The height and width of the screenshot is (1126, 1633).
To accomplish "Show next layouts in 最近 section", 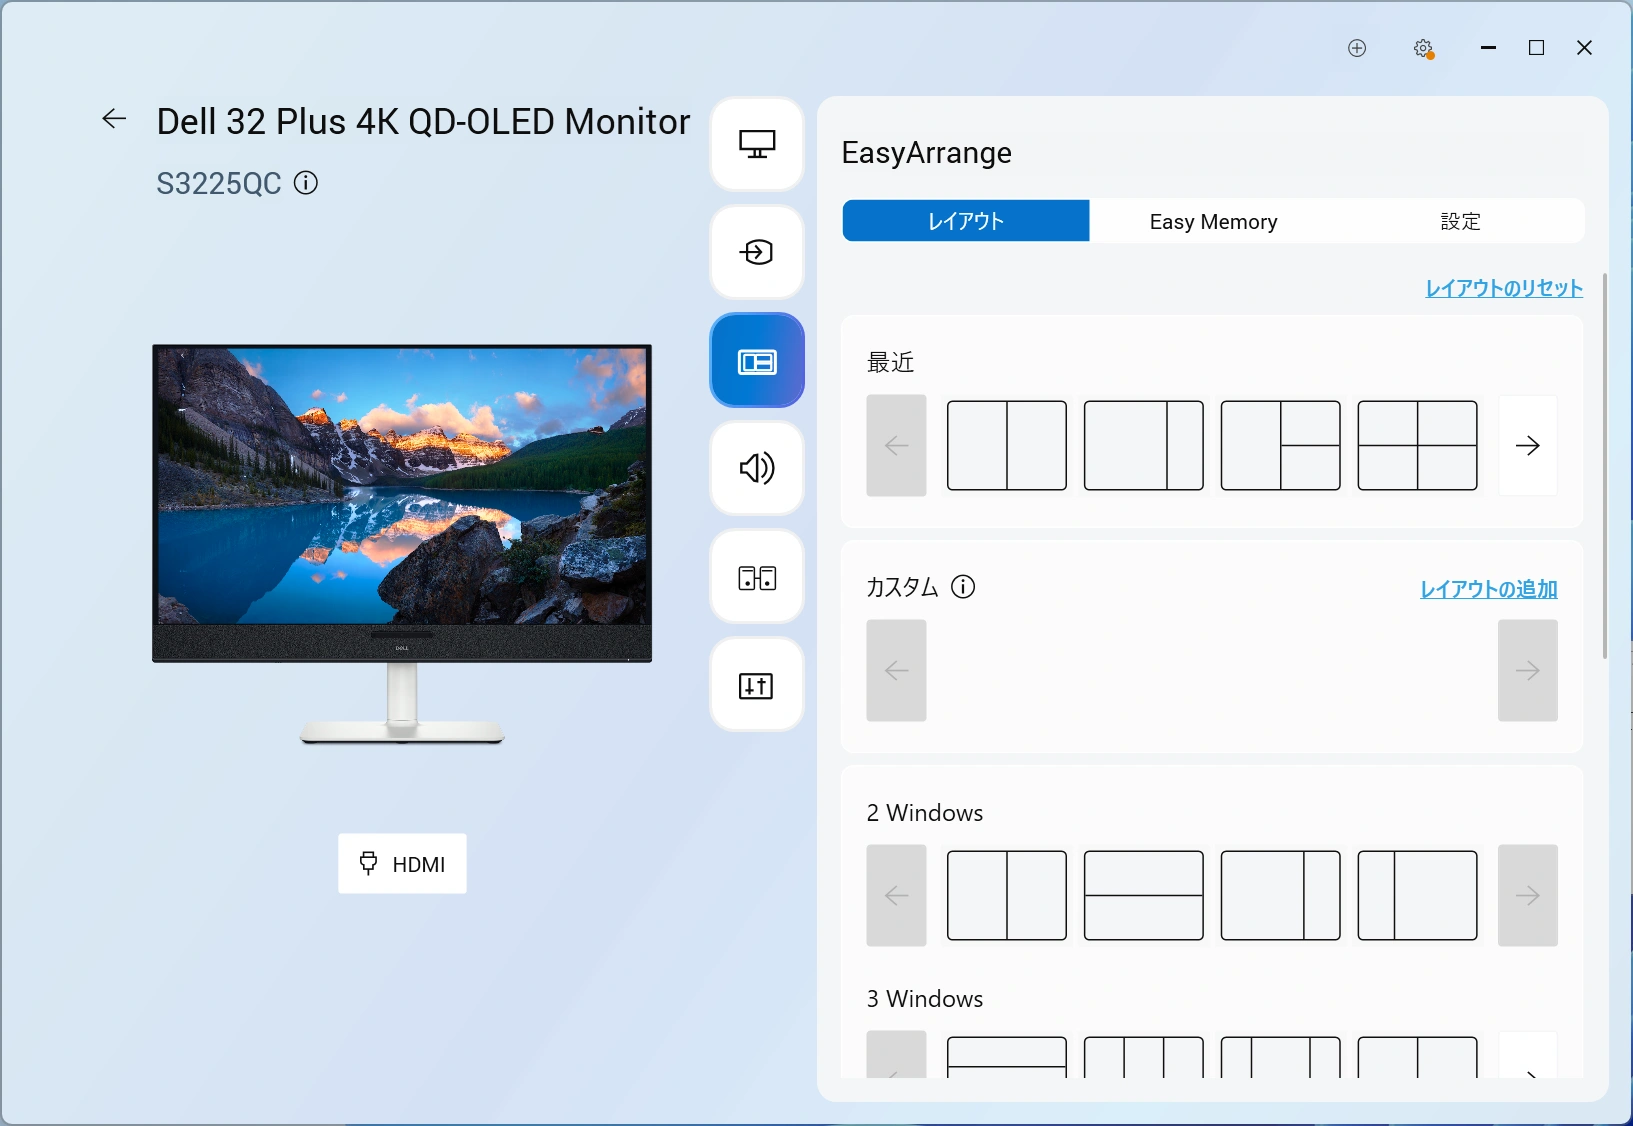I will (x=1527, y=446).
